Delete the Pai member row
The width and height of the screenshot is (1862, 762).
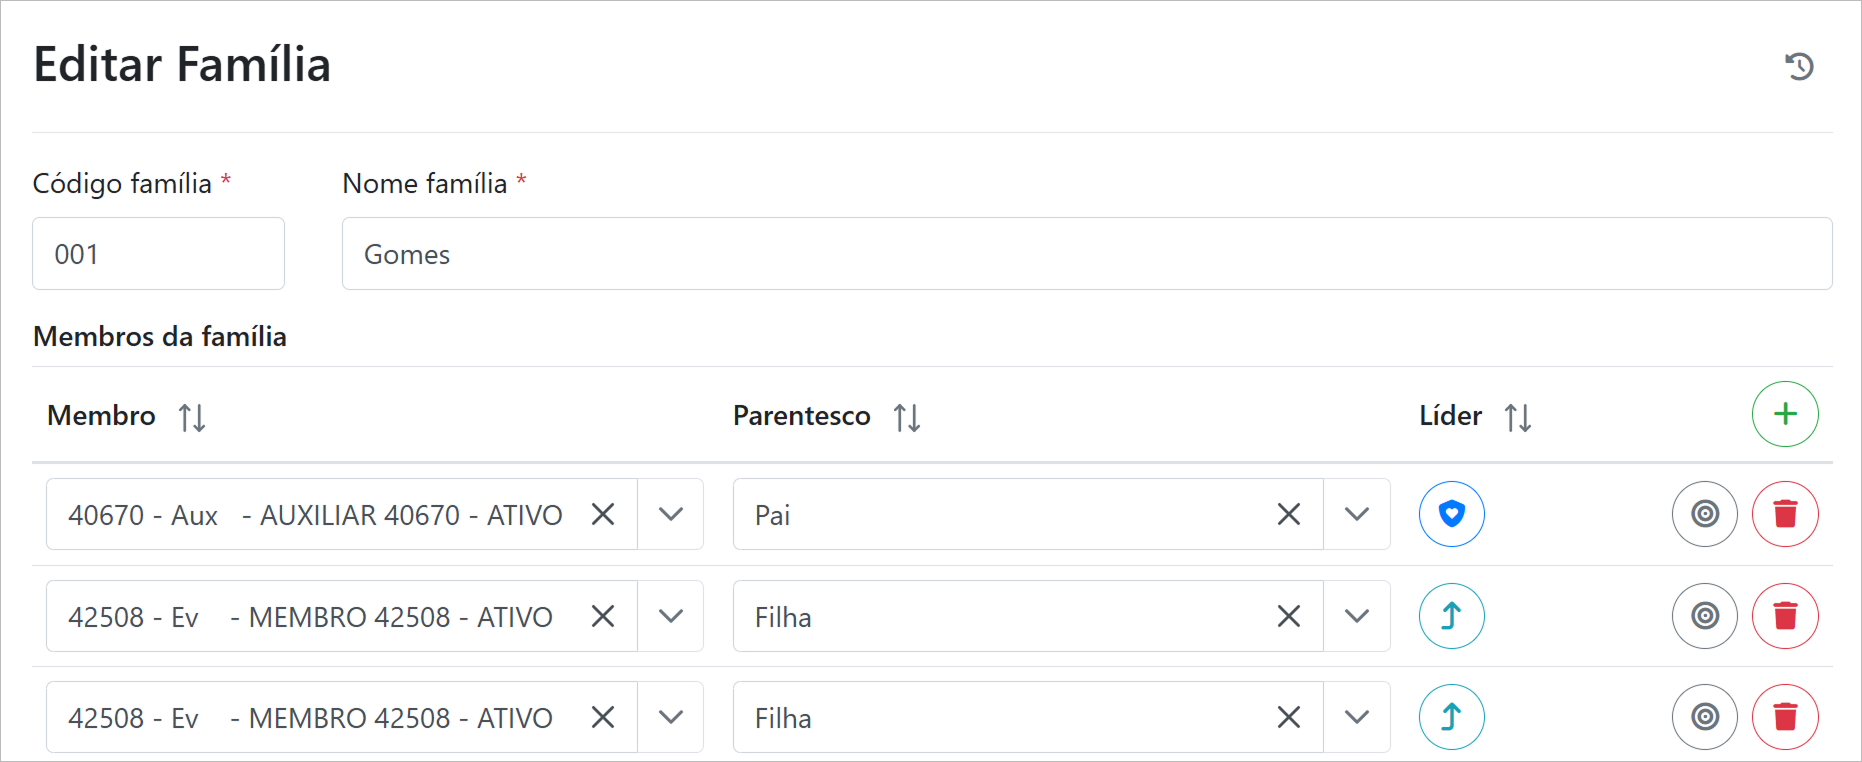tap(1785, 514)
